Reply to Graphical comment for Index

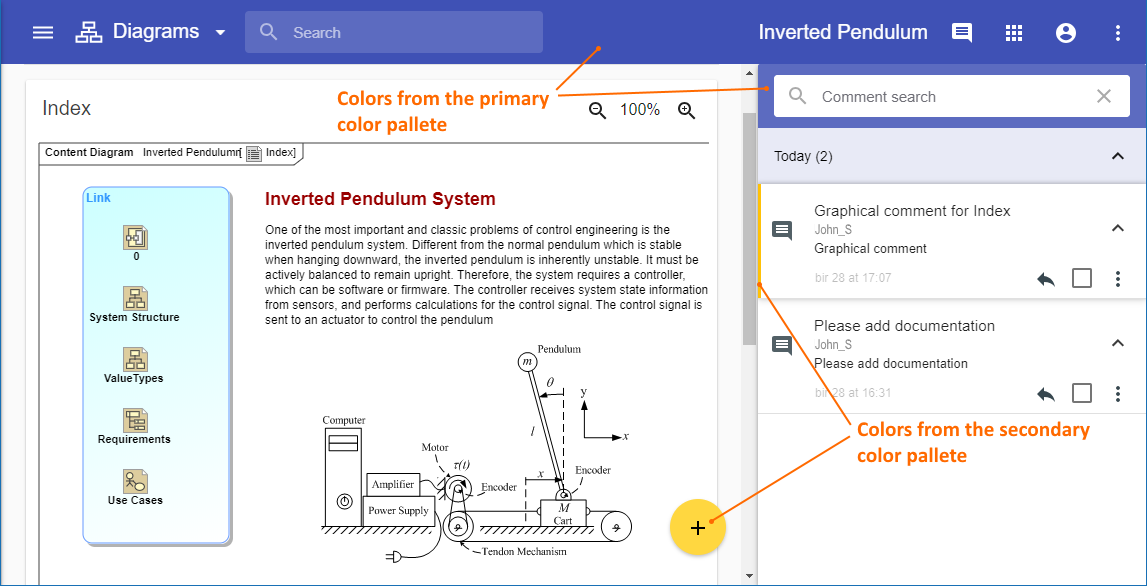[1046, 279]
